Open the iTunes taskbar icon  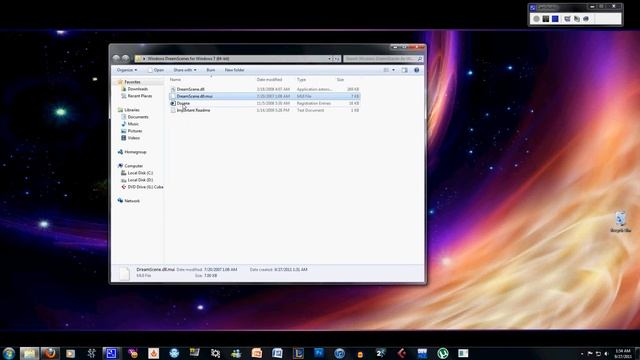[x=340, y=353]
